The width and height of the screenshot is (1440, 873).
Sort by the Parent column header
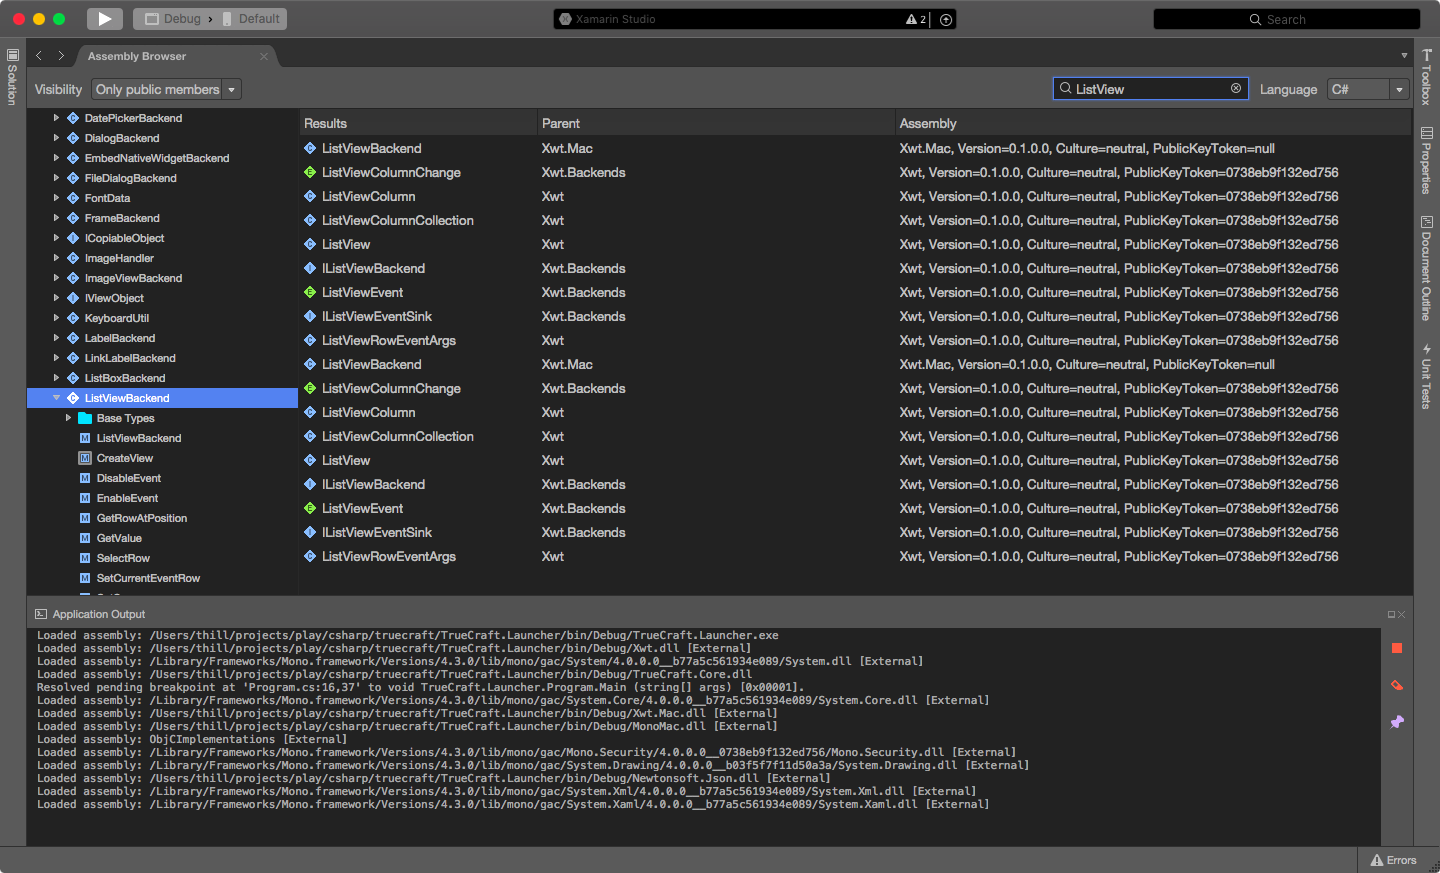716,123
